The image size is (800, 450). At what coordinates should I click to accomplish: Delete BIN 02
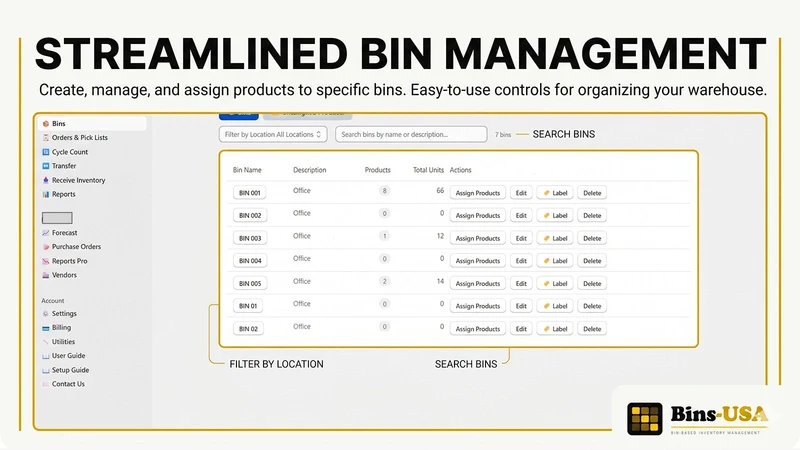click(592, 329)
